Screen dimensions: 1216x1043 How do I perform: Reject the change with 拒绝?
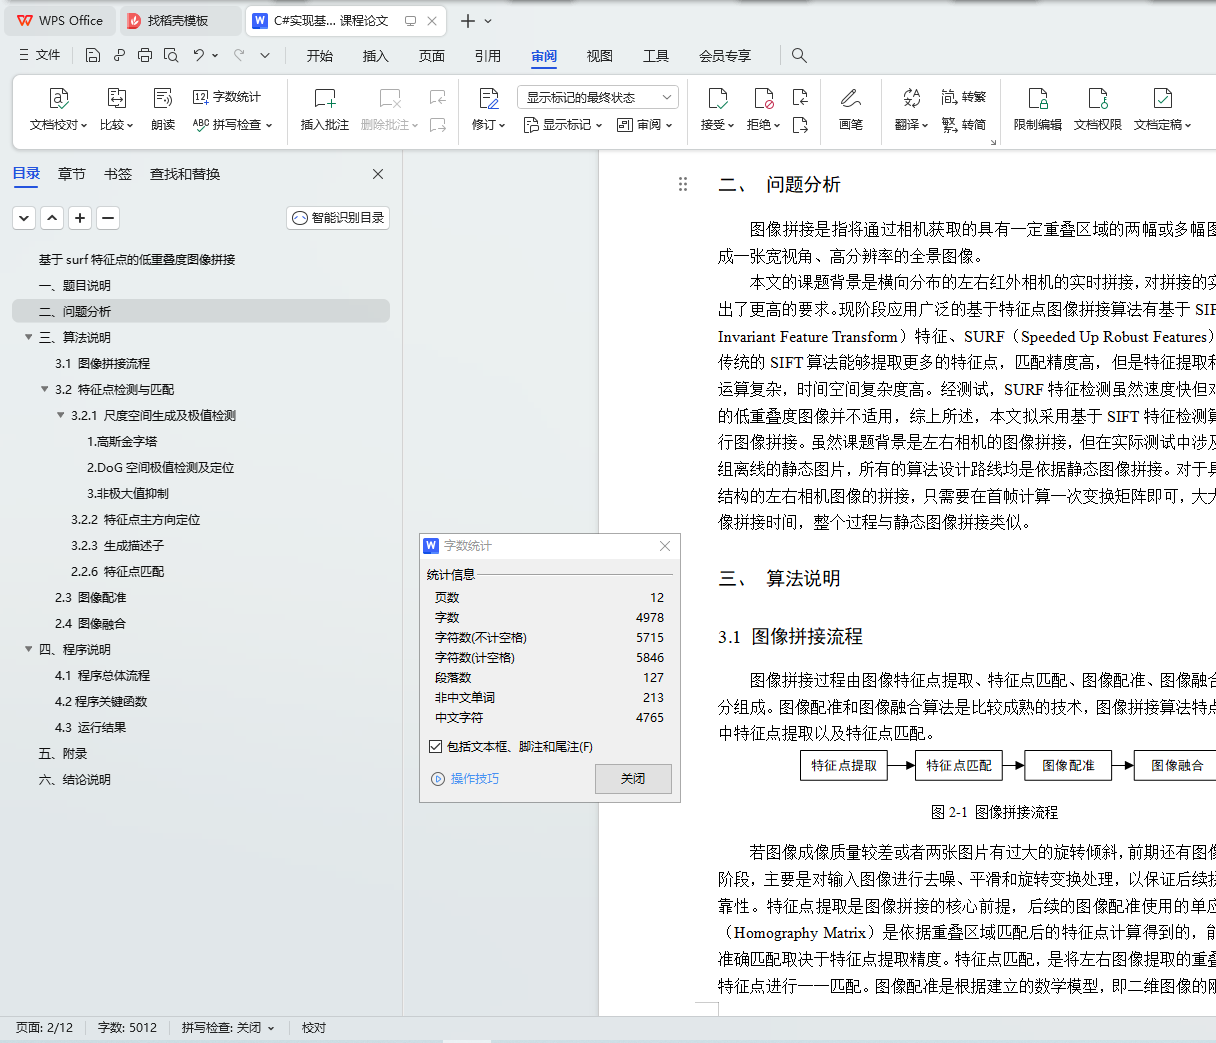pos(763,109)
